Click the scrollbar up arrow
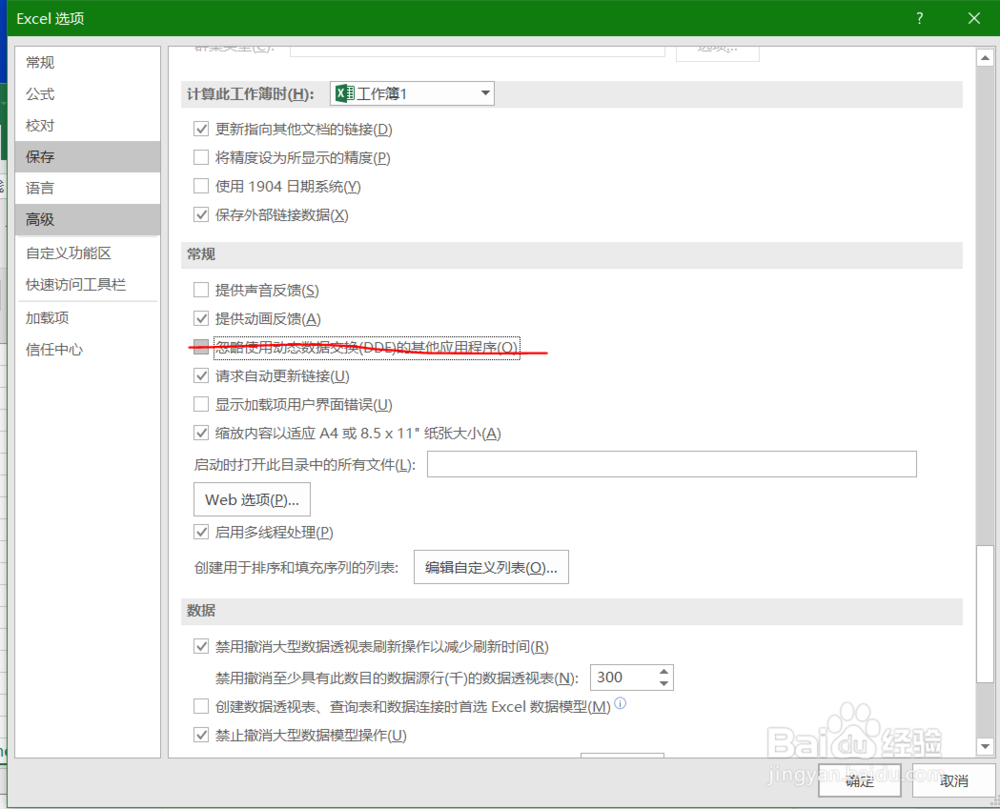The width and height of the screenshot is (1000, 809). click(x=985, y=58)
